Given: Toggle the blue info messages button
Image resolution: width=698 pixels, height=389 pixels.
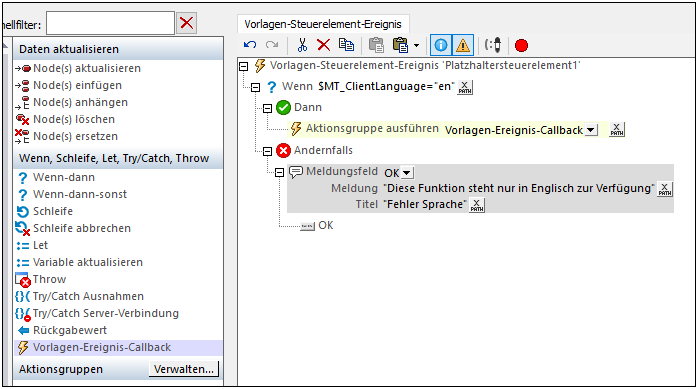Looking at the screenshot, I should [441, 45].
